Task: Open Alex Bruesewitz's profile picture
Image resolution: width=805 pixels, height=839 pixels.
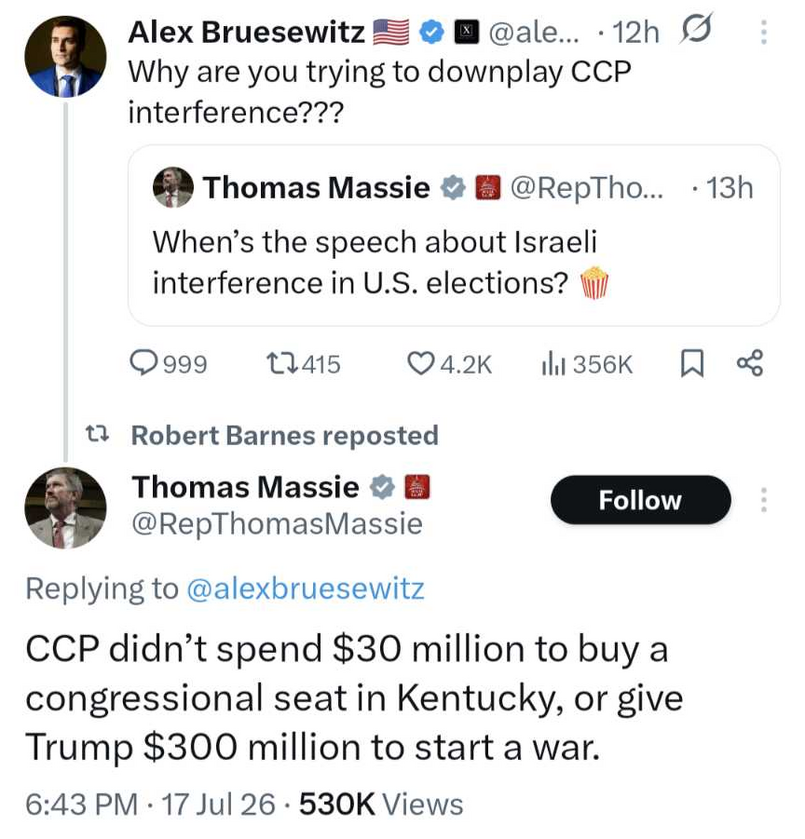Action: (65, 57)
